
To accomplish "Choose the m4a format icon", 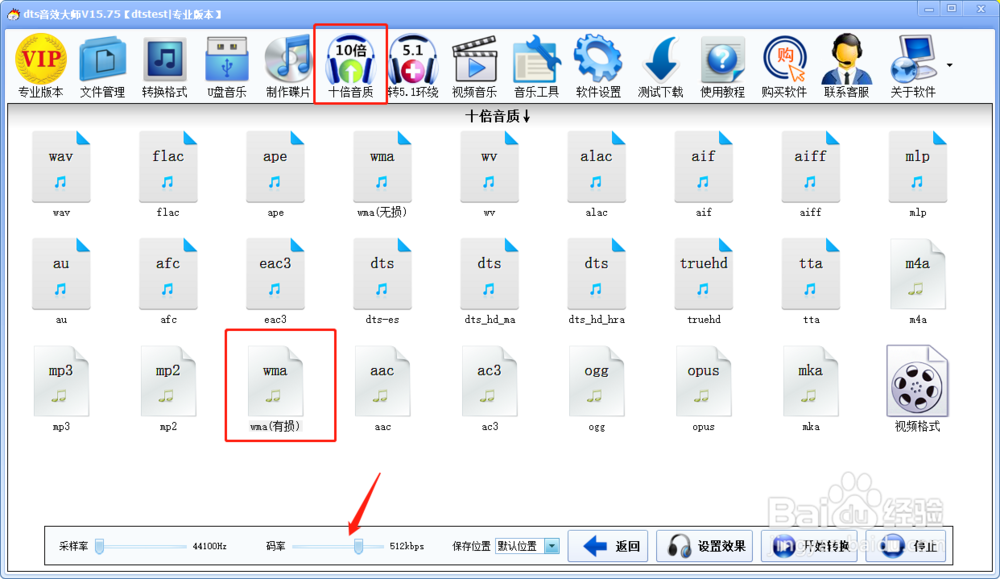I will pos(918,281).
